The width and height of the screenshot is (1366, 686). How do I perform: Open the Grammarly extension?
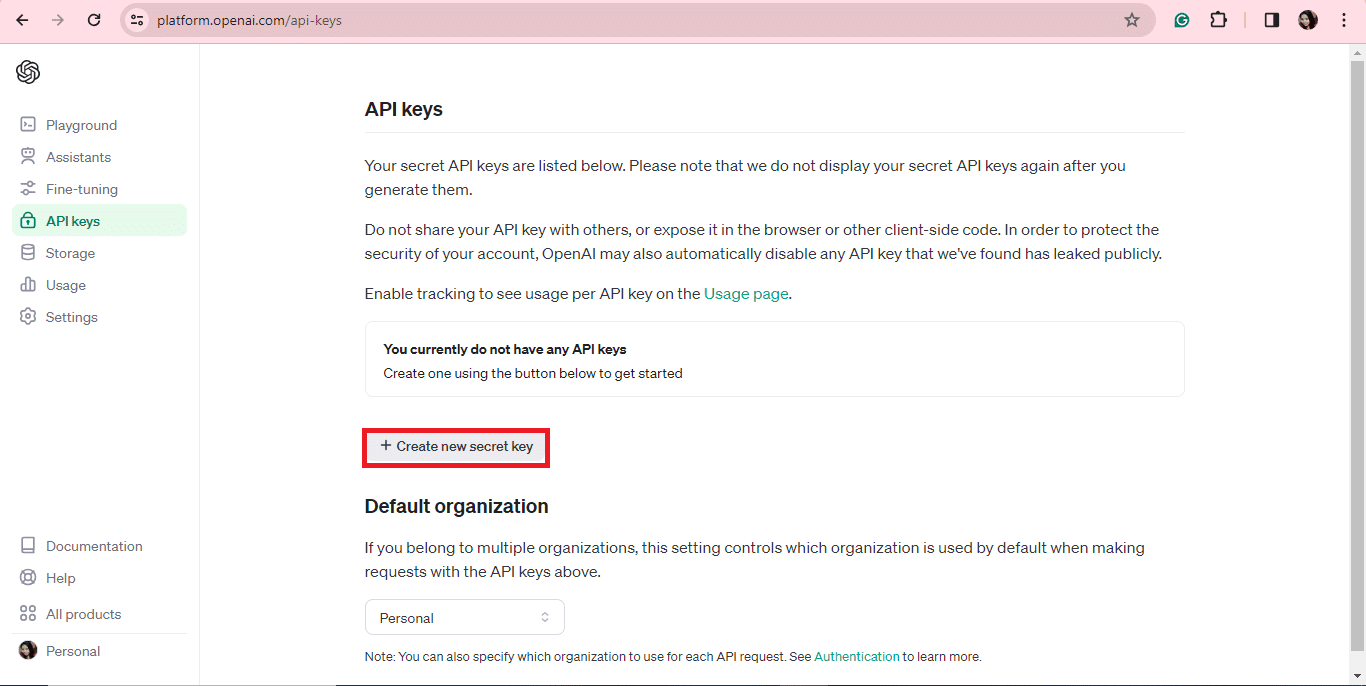click(1182, 19)
